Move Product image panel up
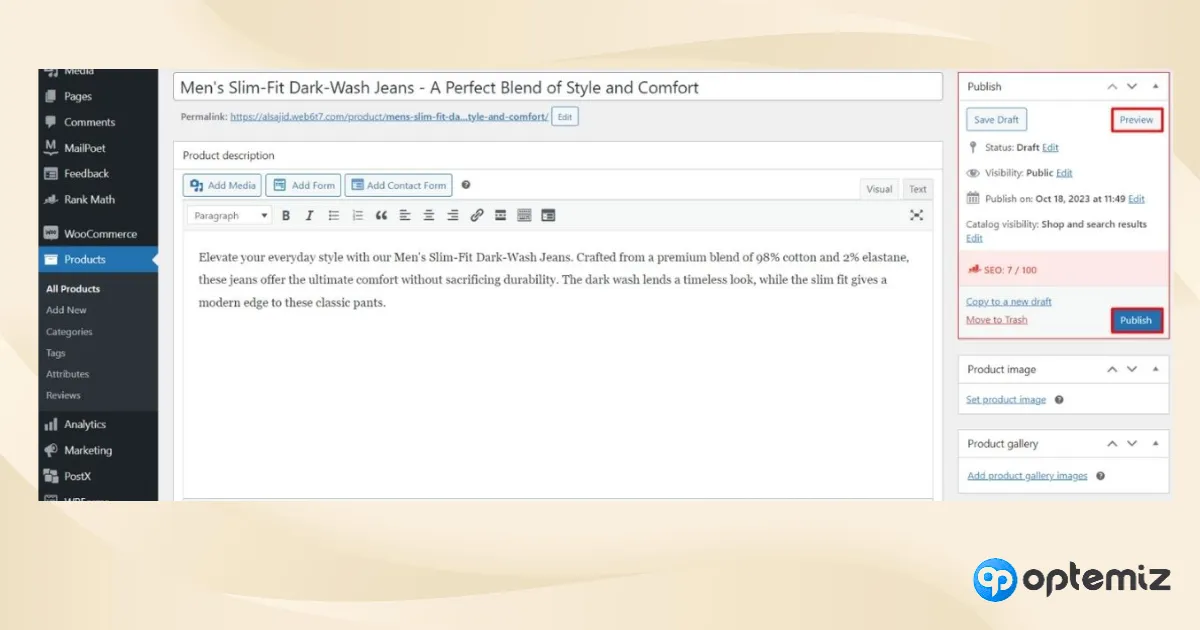The image size is (1200, 630). [1112, 369]
